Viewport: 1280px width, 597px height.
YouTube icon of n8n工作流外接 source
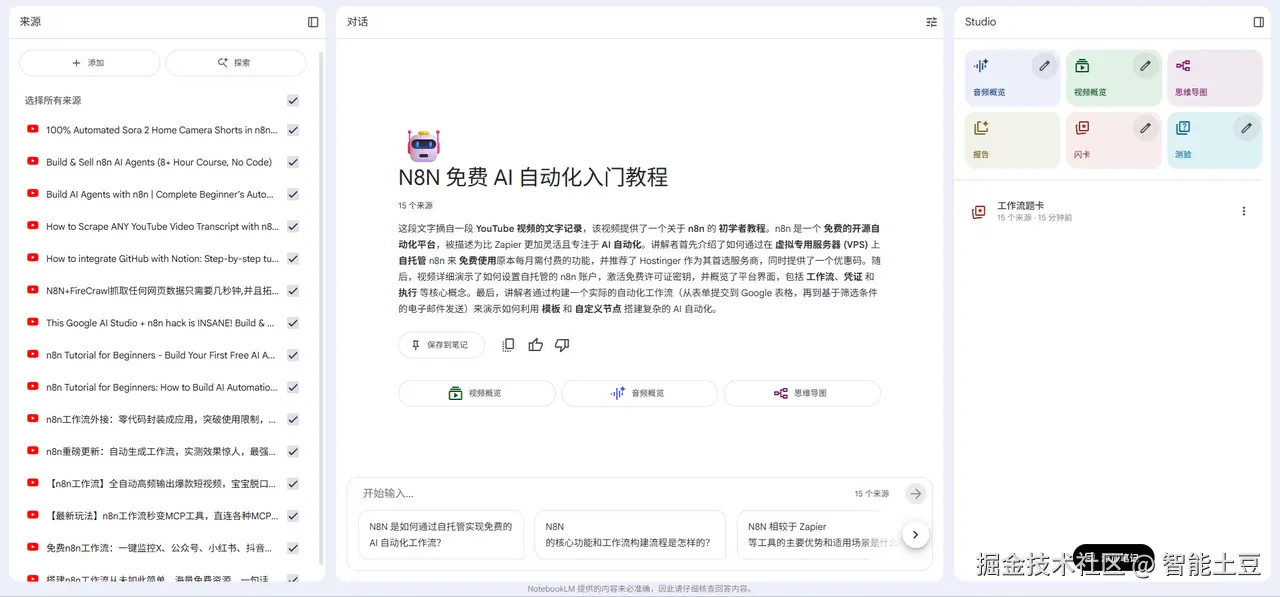tap(33, 419)
